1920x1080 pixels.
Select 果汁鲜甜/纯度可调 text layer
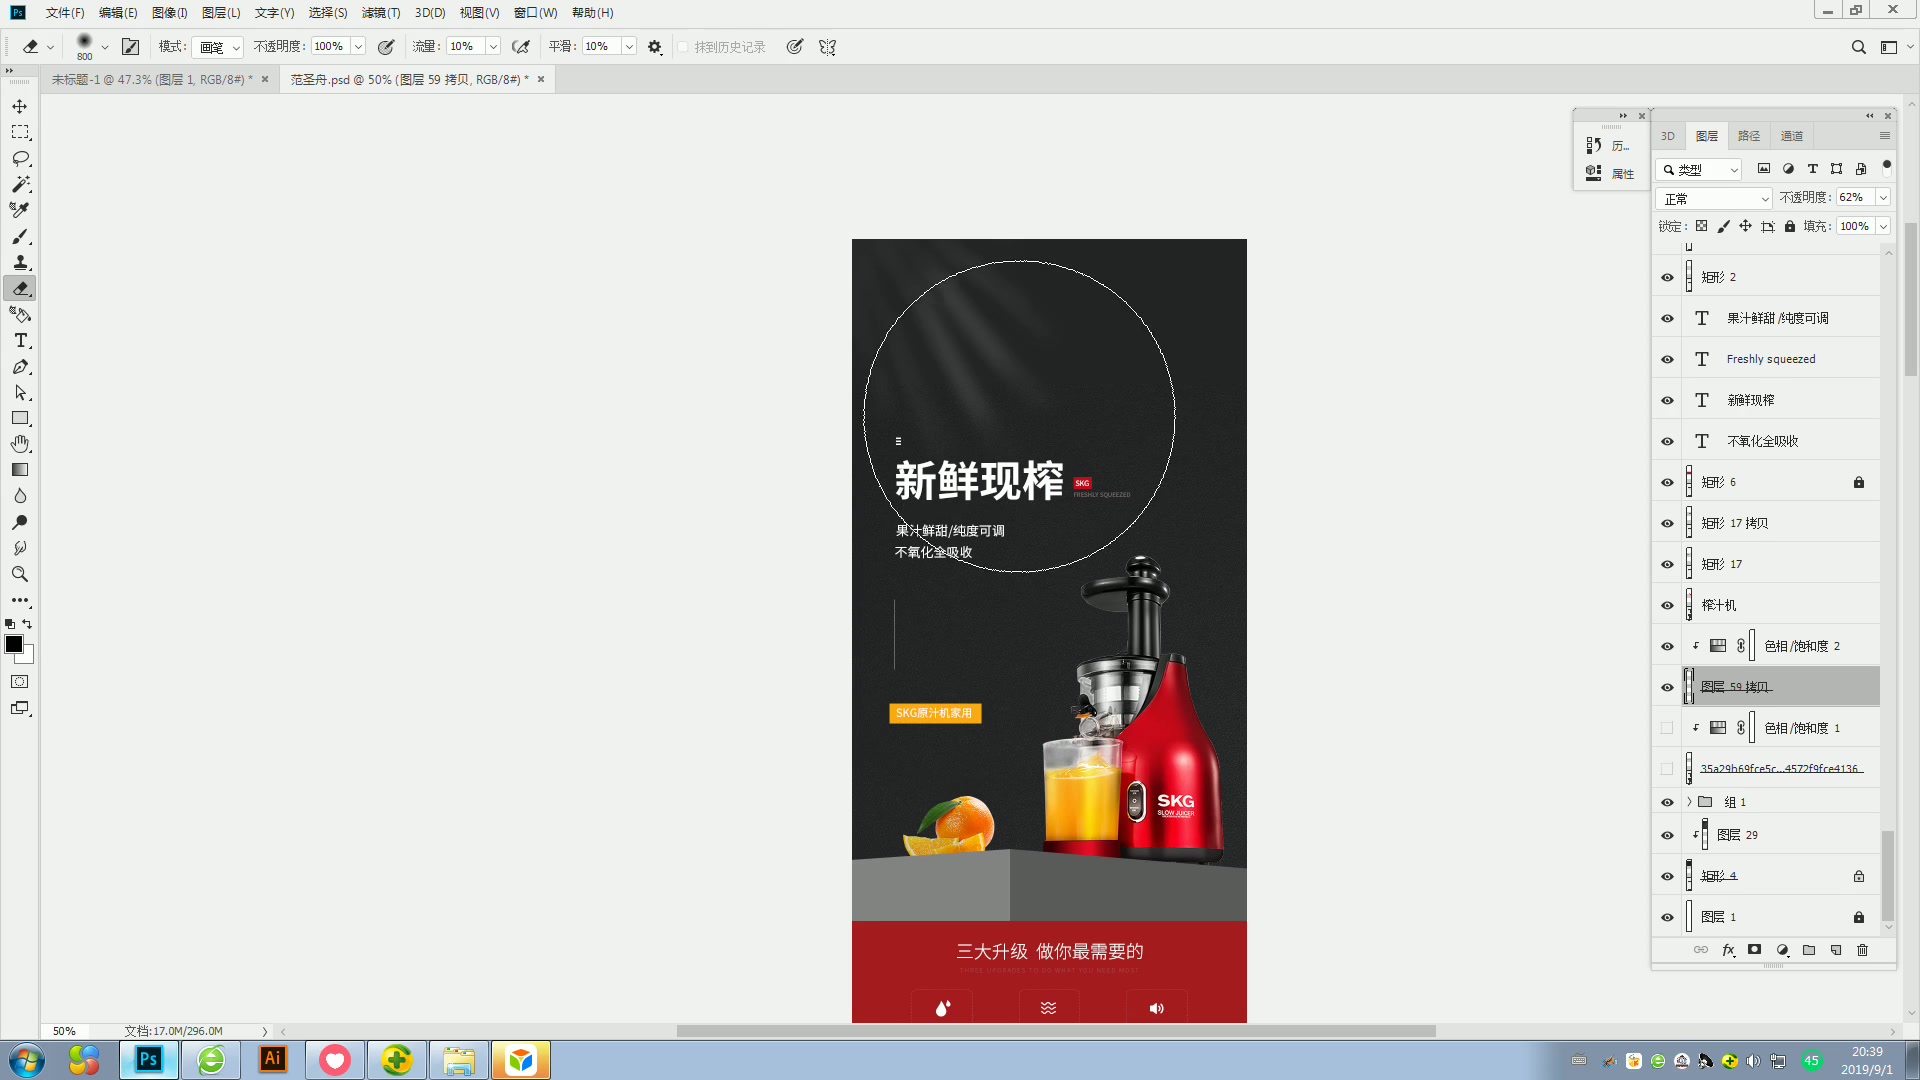pyautogui.click(x=1778, y=318)
